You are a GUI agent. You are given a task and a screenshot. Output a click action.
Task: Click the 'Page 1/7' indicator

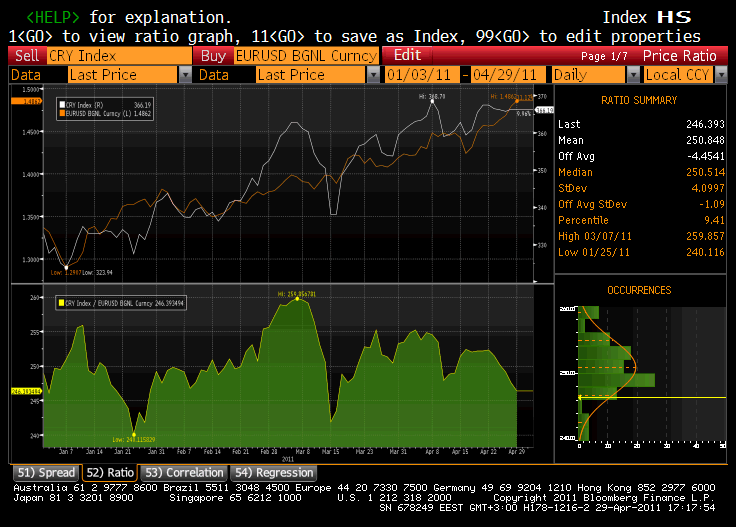point(604,57)
